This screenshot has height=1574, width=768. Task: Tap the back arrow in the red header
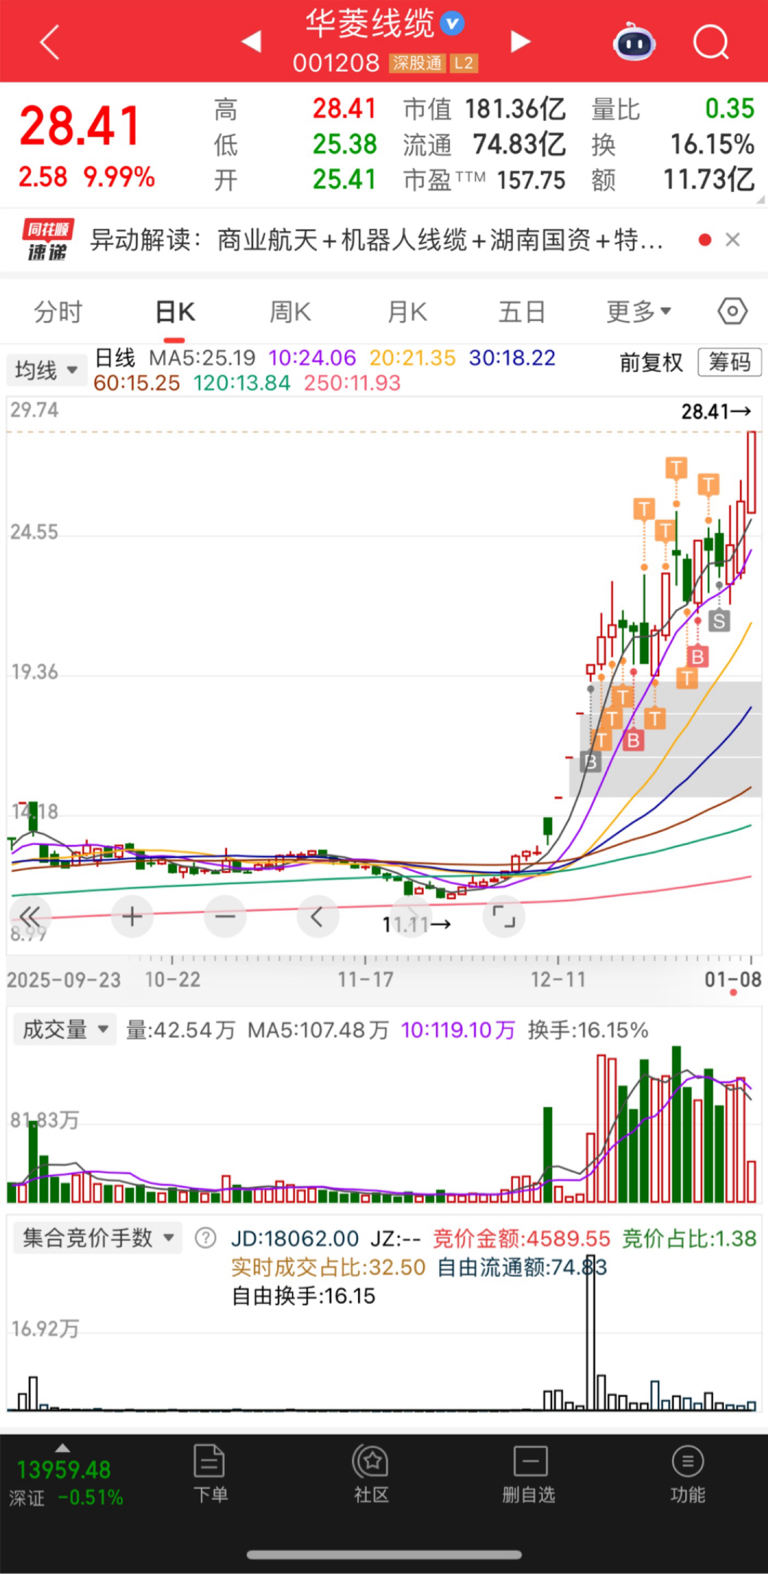[x=50, y=42]
